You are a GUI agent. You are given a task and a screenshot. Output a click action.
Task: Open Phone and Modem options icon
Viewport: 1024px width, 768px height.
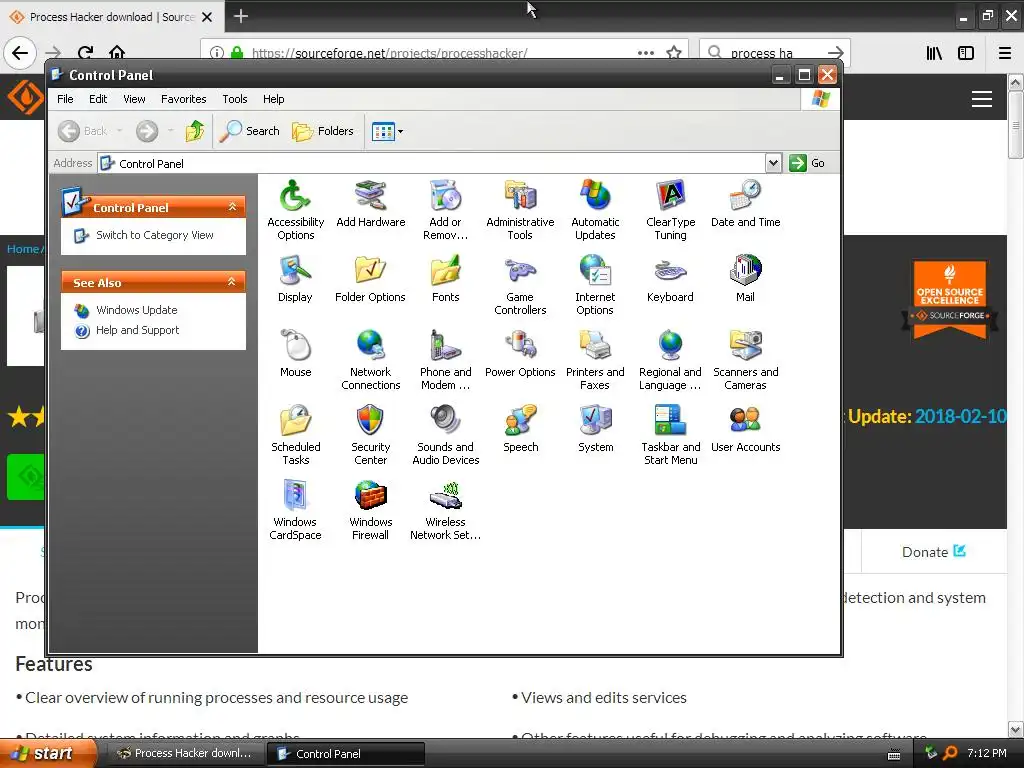point(445,360)
